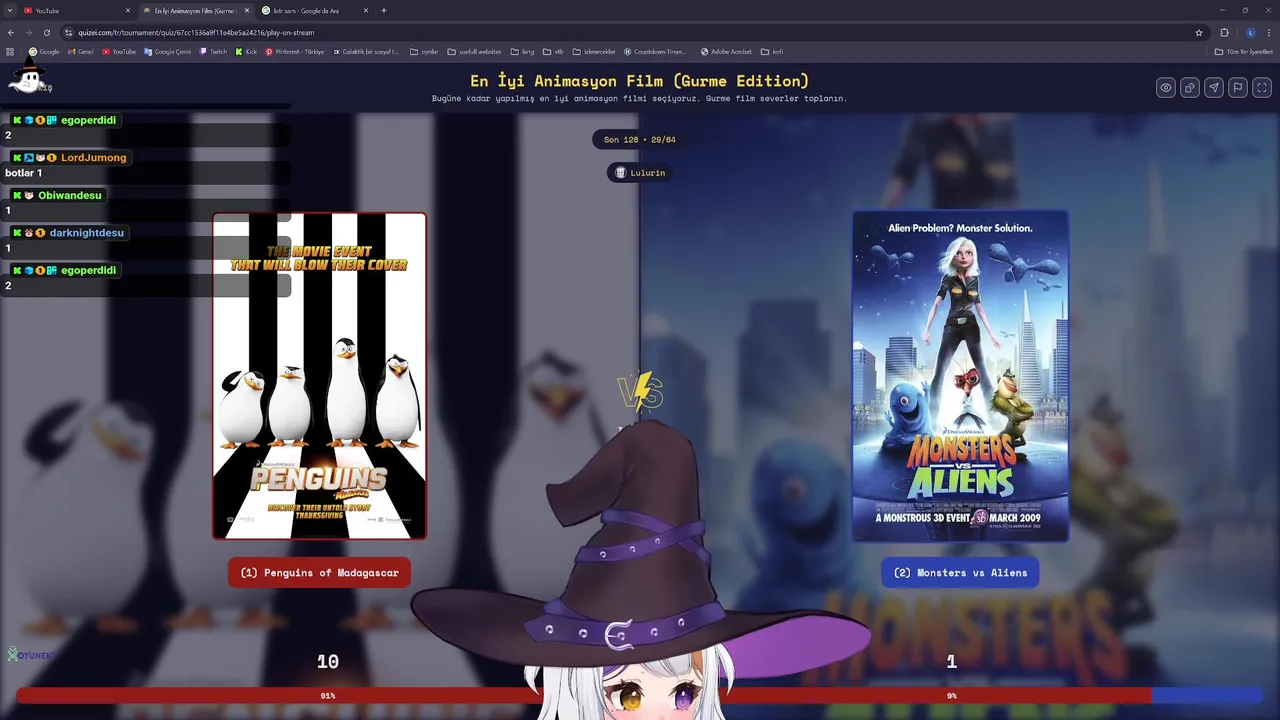The height and width of the screenshot is (720, 1280).
Task: Expand the oyınlar bookmark folder
Action: (x=424, y=51)
